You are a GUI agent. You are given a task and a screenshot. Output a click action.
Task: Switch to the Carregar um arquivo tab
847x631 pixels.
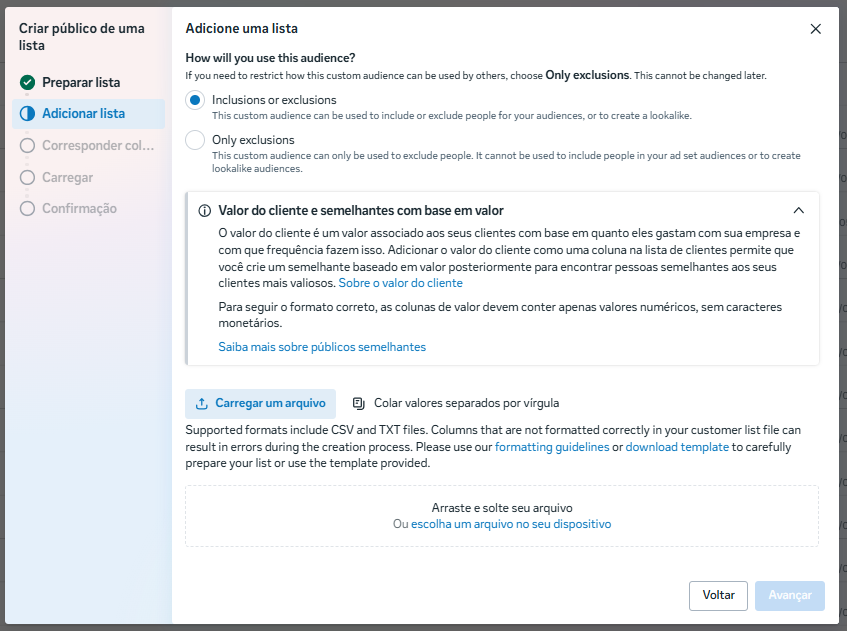click(x=260, y=404)
